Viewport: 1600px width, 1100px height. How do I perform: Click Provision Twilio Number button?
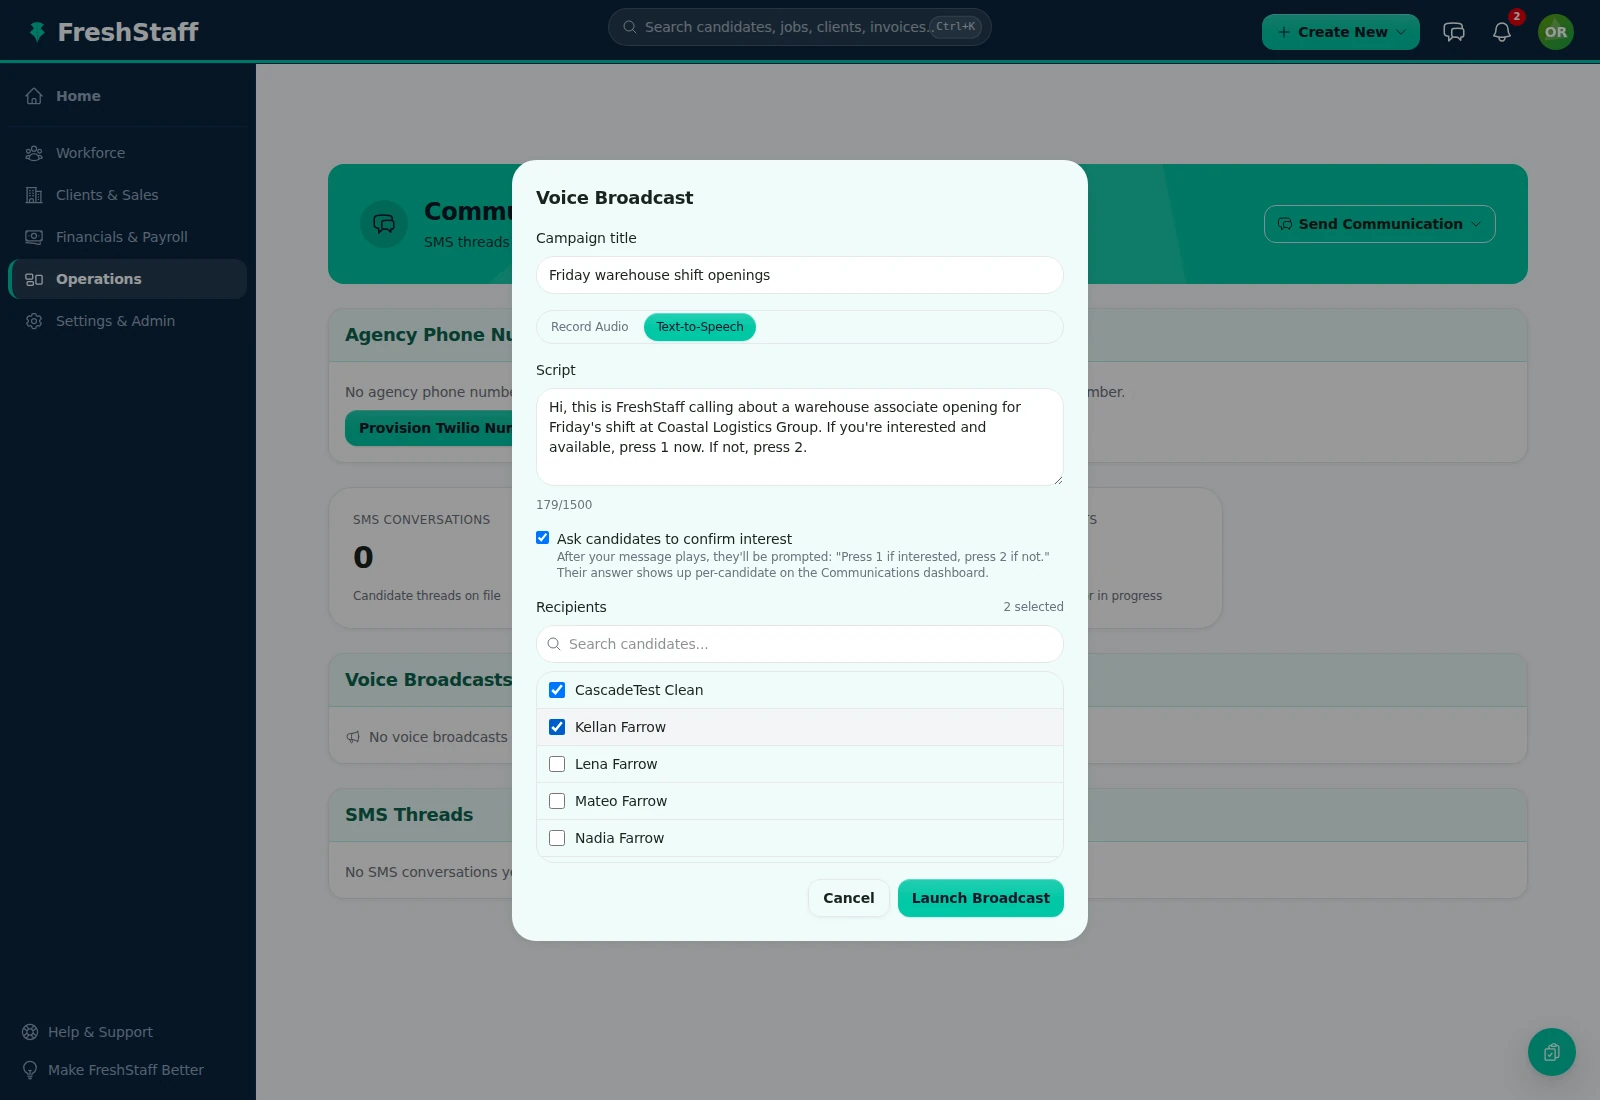pos(429,428)
